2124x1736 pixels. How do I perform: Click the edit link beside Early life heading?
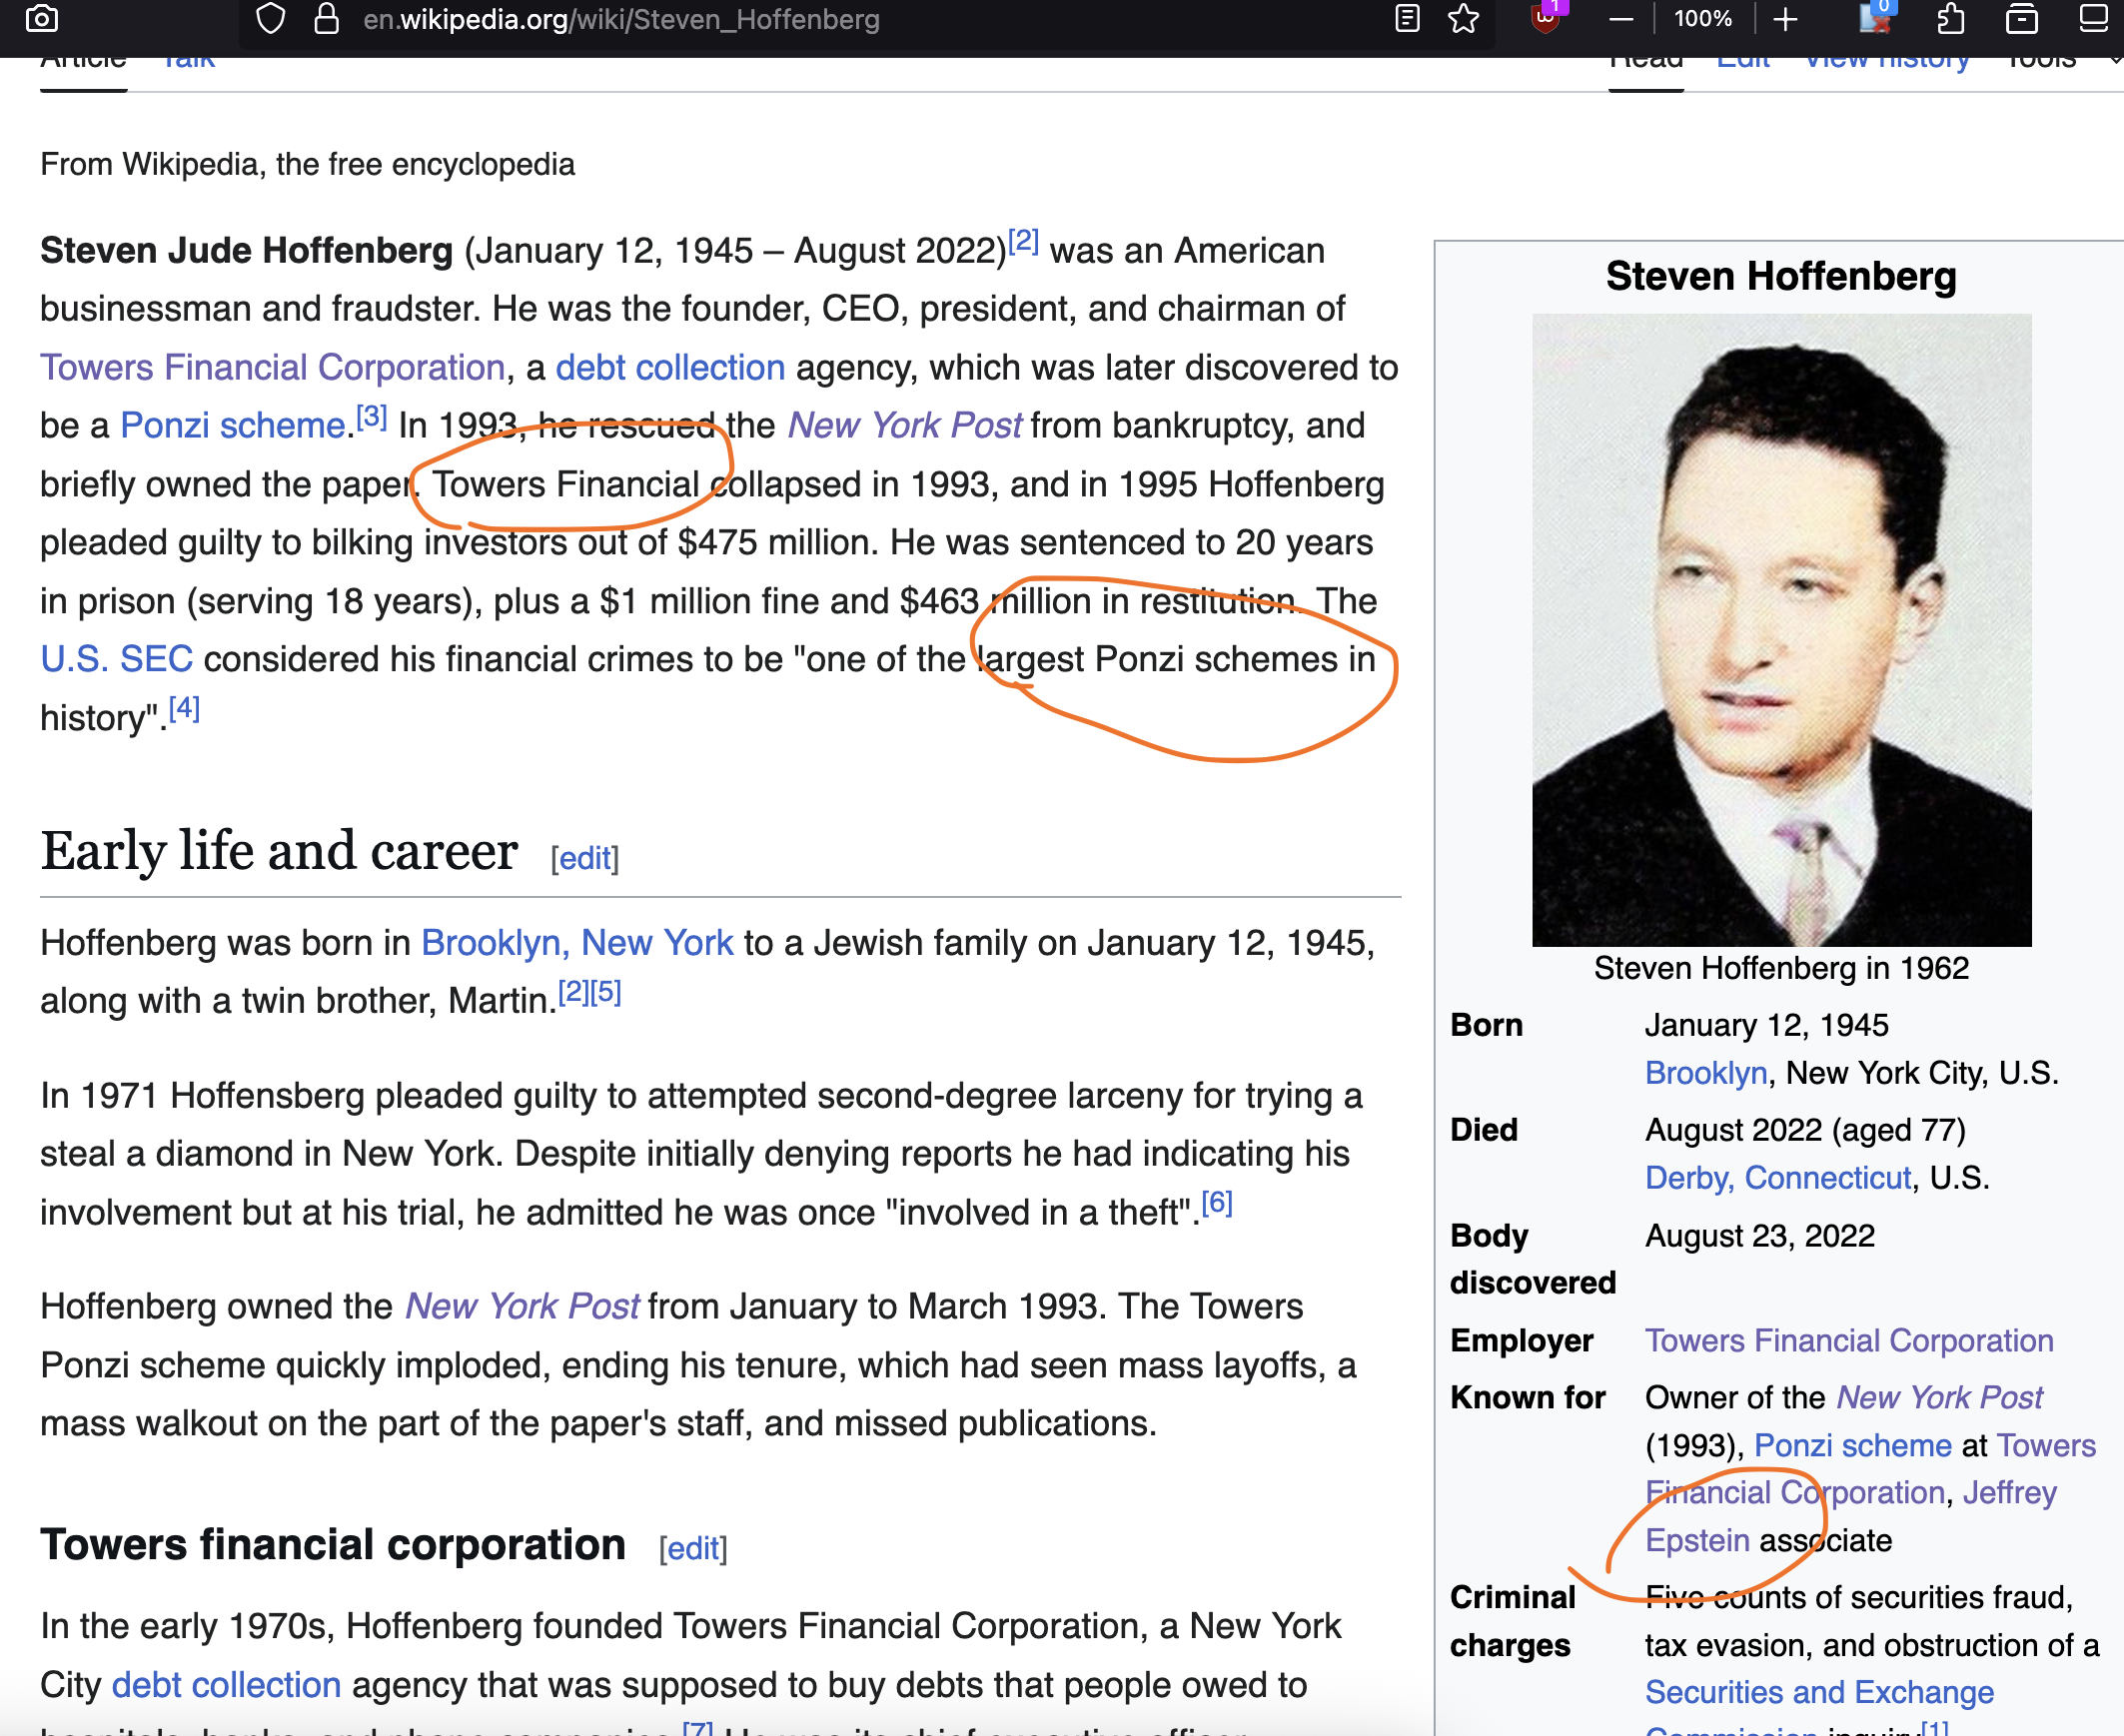(x=585, y=858)
